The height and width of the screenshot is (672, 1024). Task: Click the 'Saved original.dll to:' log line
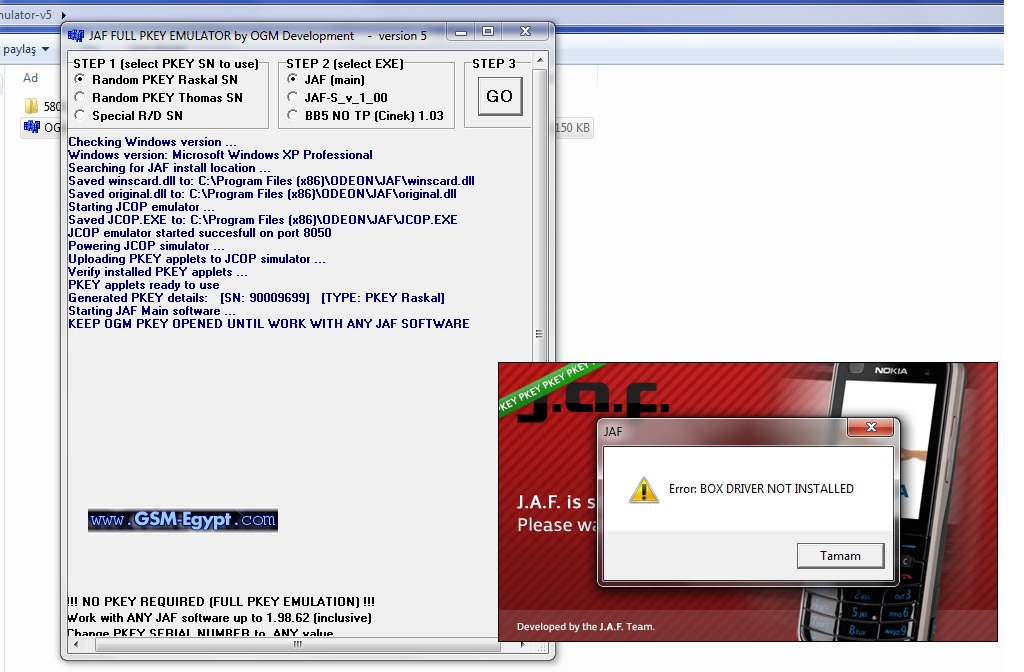click(262, 194)
